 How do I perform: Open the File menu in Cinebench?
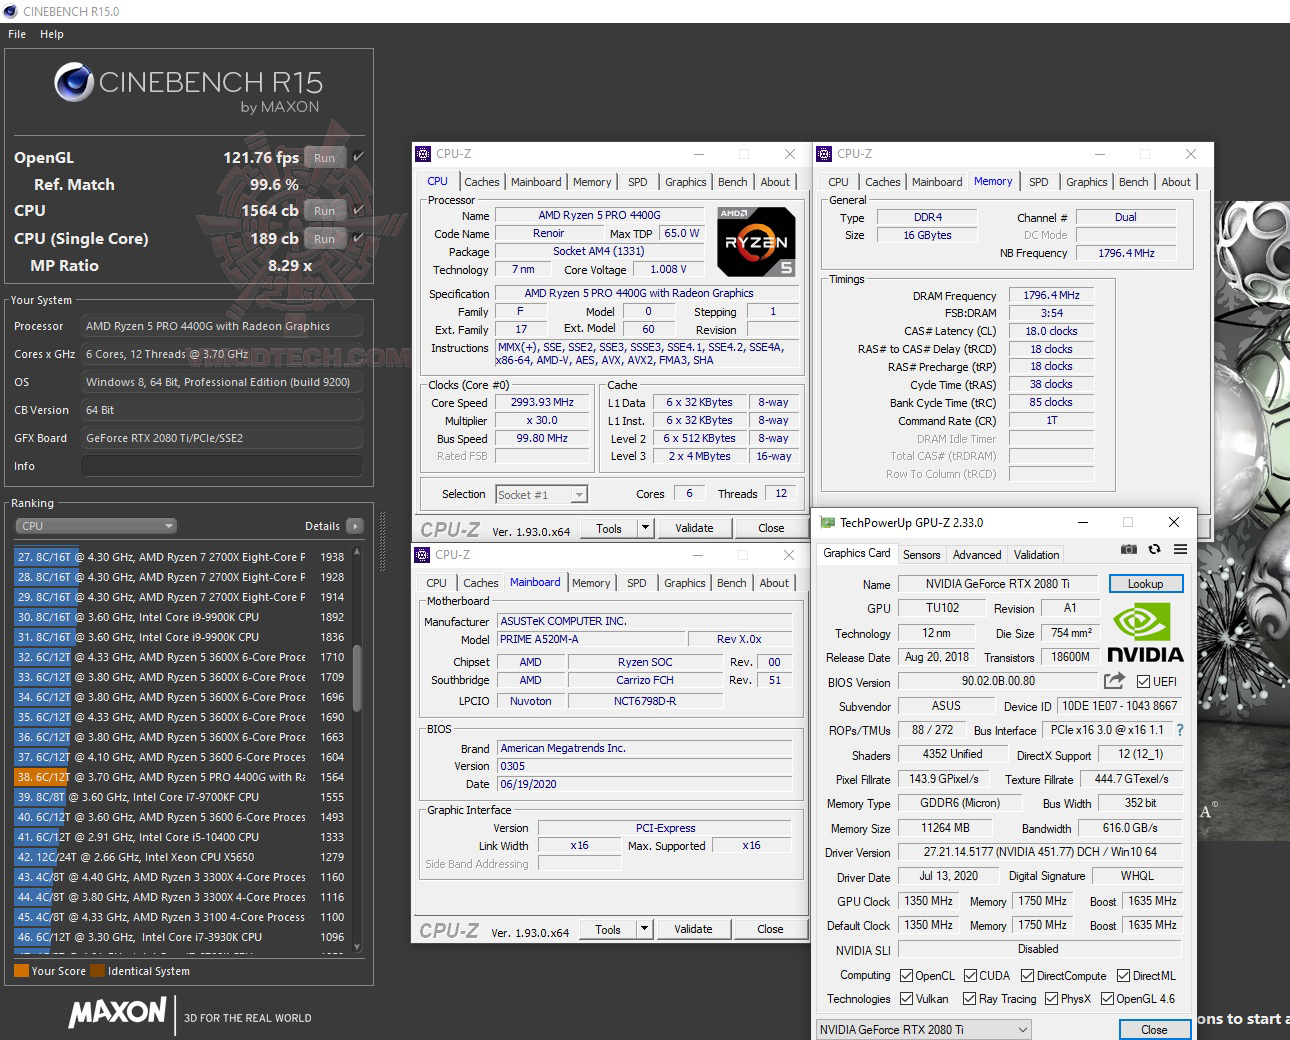tap(16, 33)
